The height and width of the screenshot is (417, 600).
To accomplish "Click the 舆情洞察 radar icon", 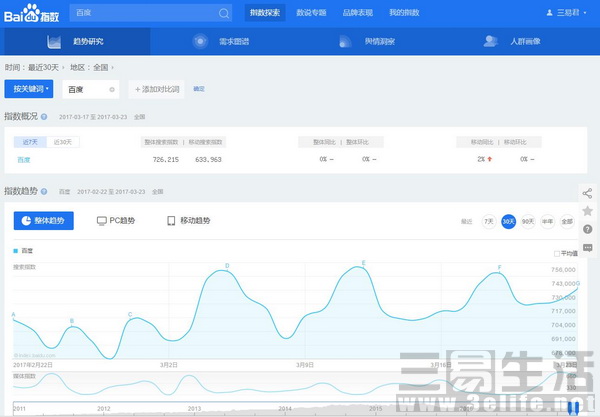I will click(x=345, y=41).
